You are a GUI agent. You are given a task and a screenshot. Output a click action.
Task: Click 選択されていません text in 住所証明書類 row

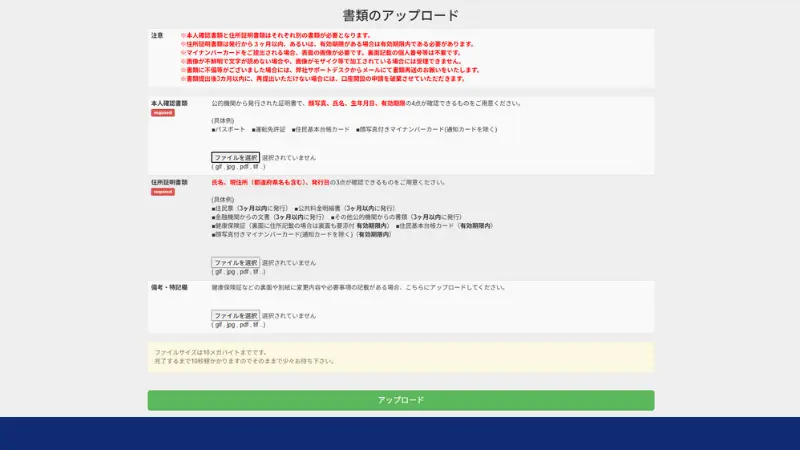click(289, 262)
